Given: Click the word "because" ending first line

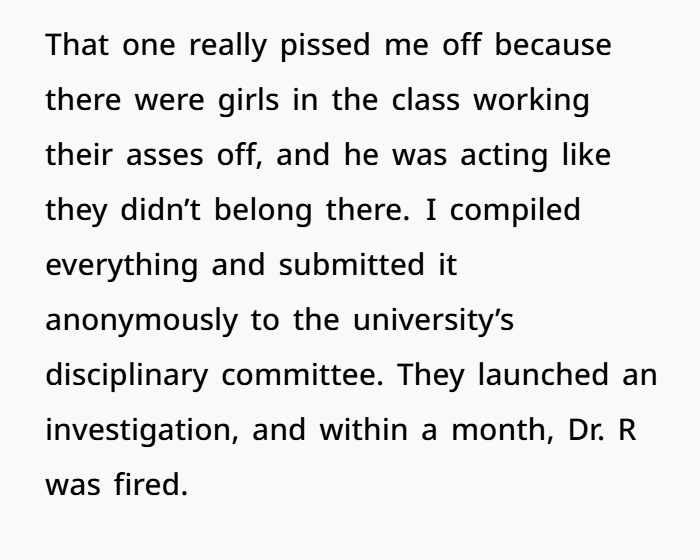Looking at the screenshot, I should point(553,45).
